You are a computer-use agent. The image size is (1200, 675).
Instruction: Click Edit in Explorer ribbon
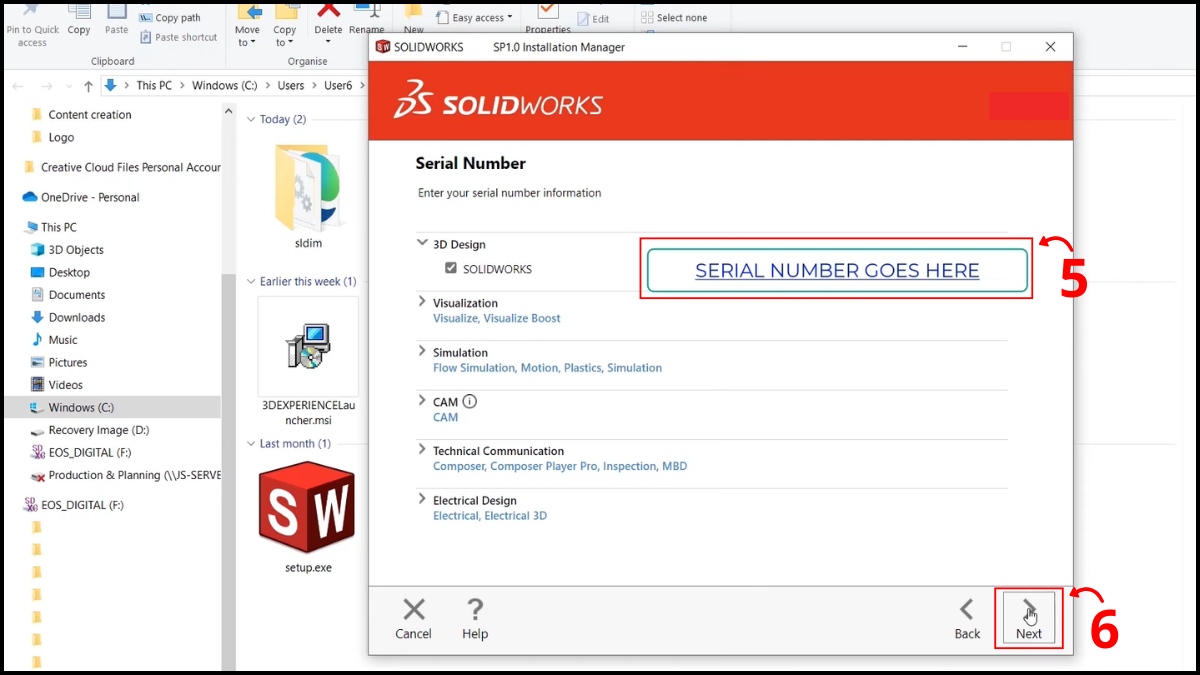pyautogui.click(x=593, y=19)
